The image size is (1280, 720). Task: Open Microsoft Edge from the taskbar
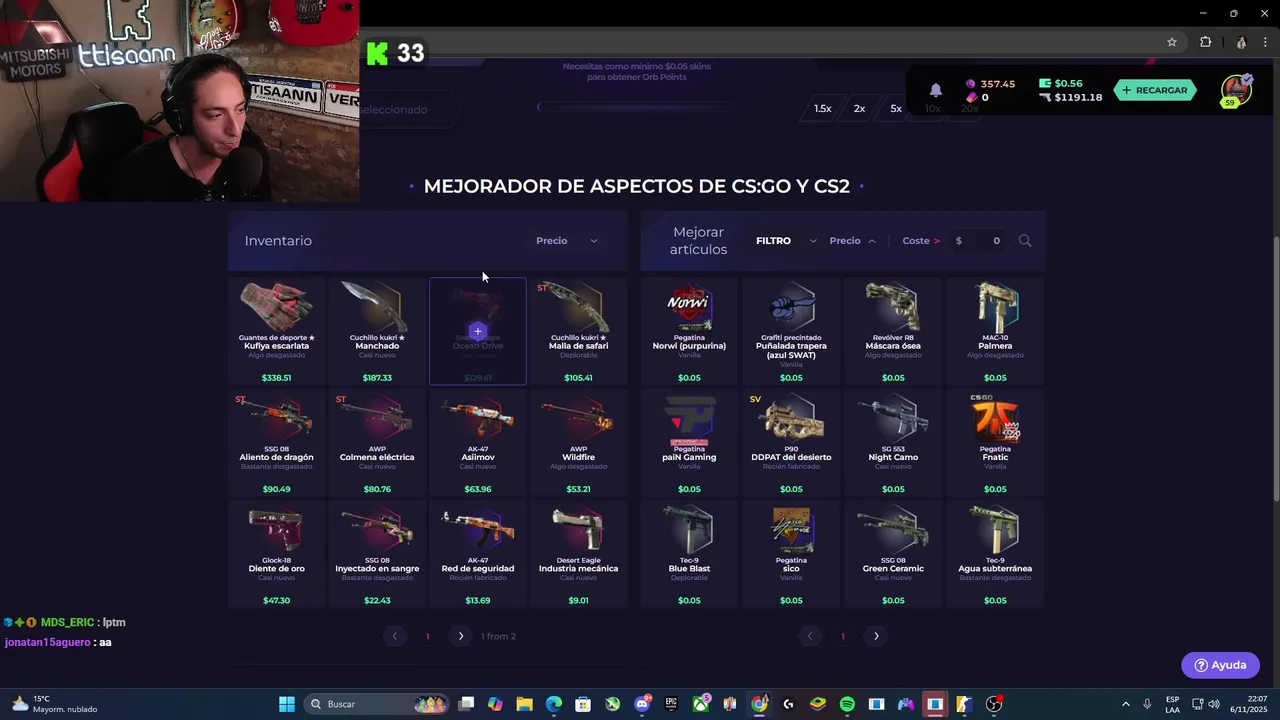553,704
